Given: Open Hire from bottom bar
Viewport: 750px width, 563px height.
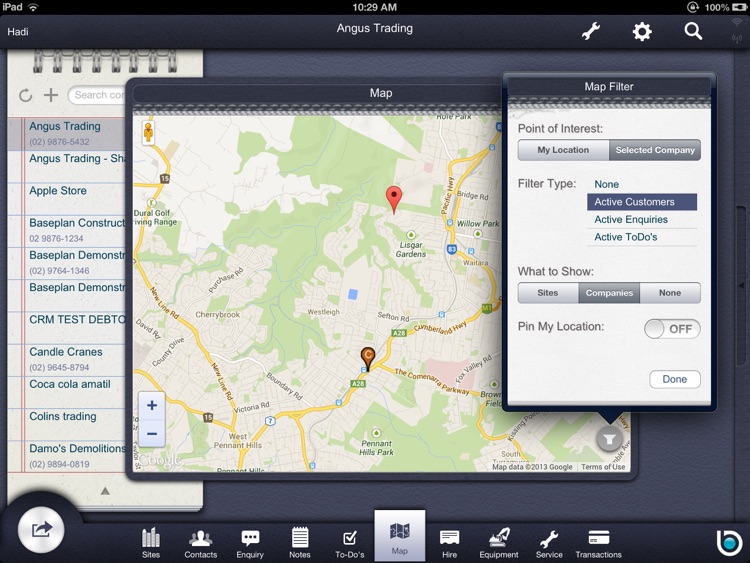Looking at the screenshot, I should click(449, 543).
